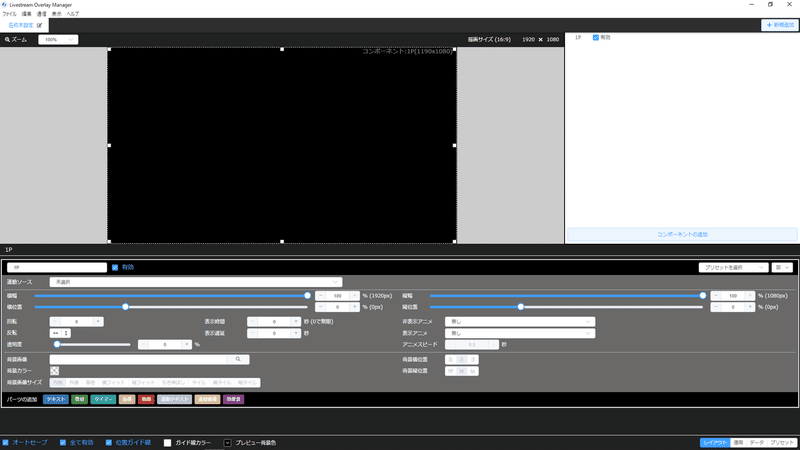The image size is (800, 450).
Task: Click plus on the 表示遅延 stepper
Action: (295, 333)
